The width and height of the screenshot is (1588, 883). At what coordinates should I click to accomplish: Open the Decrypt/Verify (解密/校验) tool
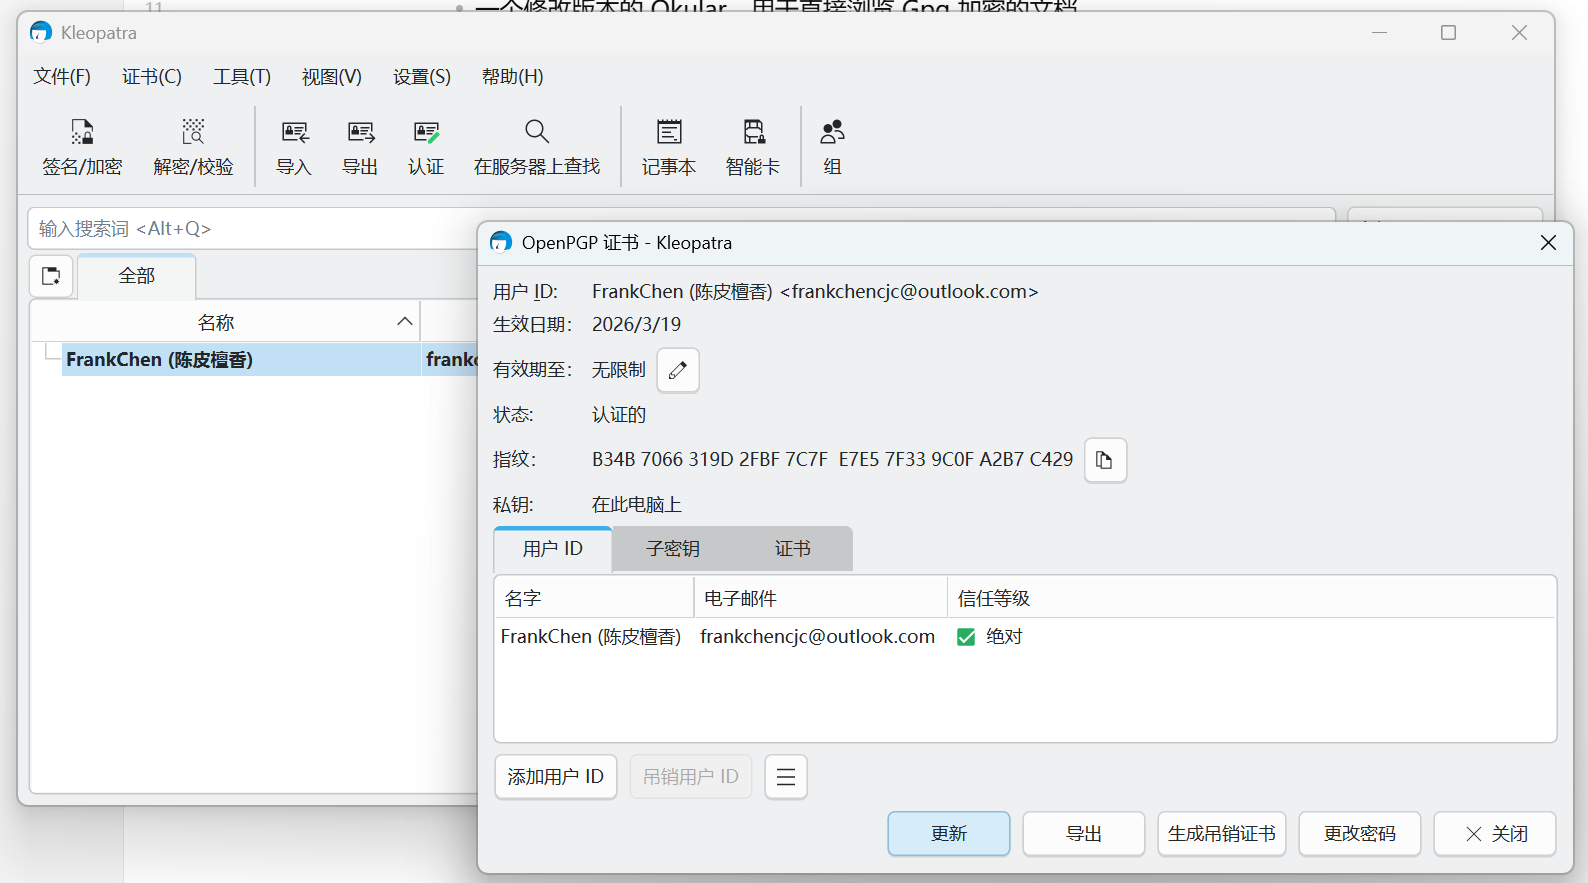click(193, 146)
